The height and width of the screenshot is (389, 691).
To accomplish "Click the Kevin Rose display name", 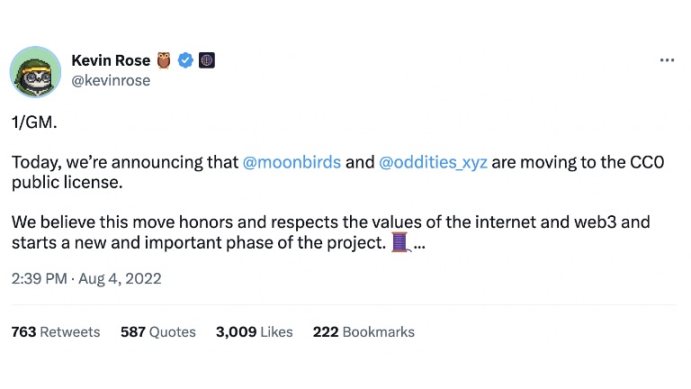I will tap(111, 60).
